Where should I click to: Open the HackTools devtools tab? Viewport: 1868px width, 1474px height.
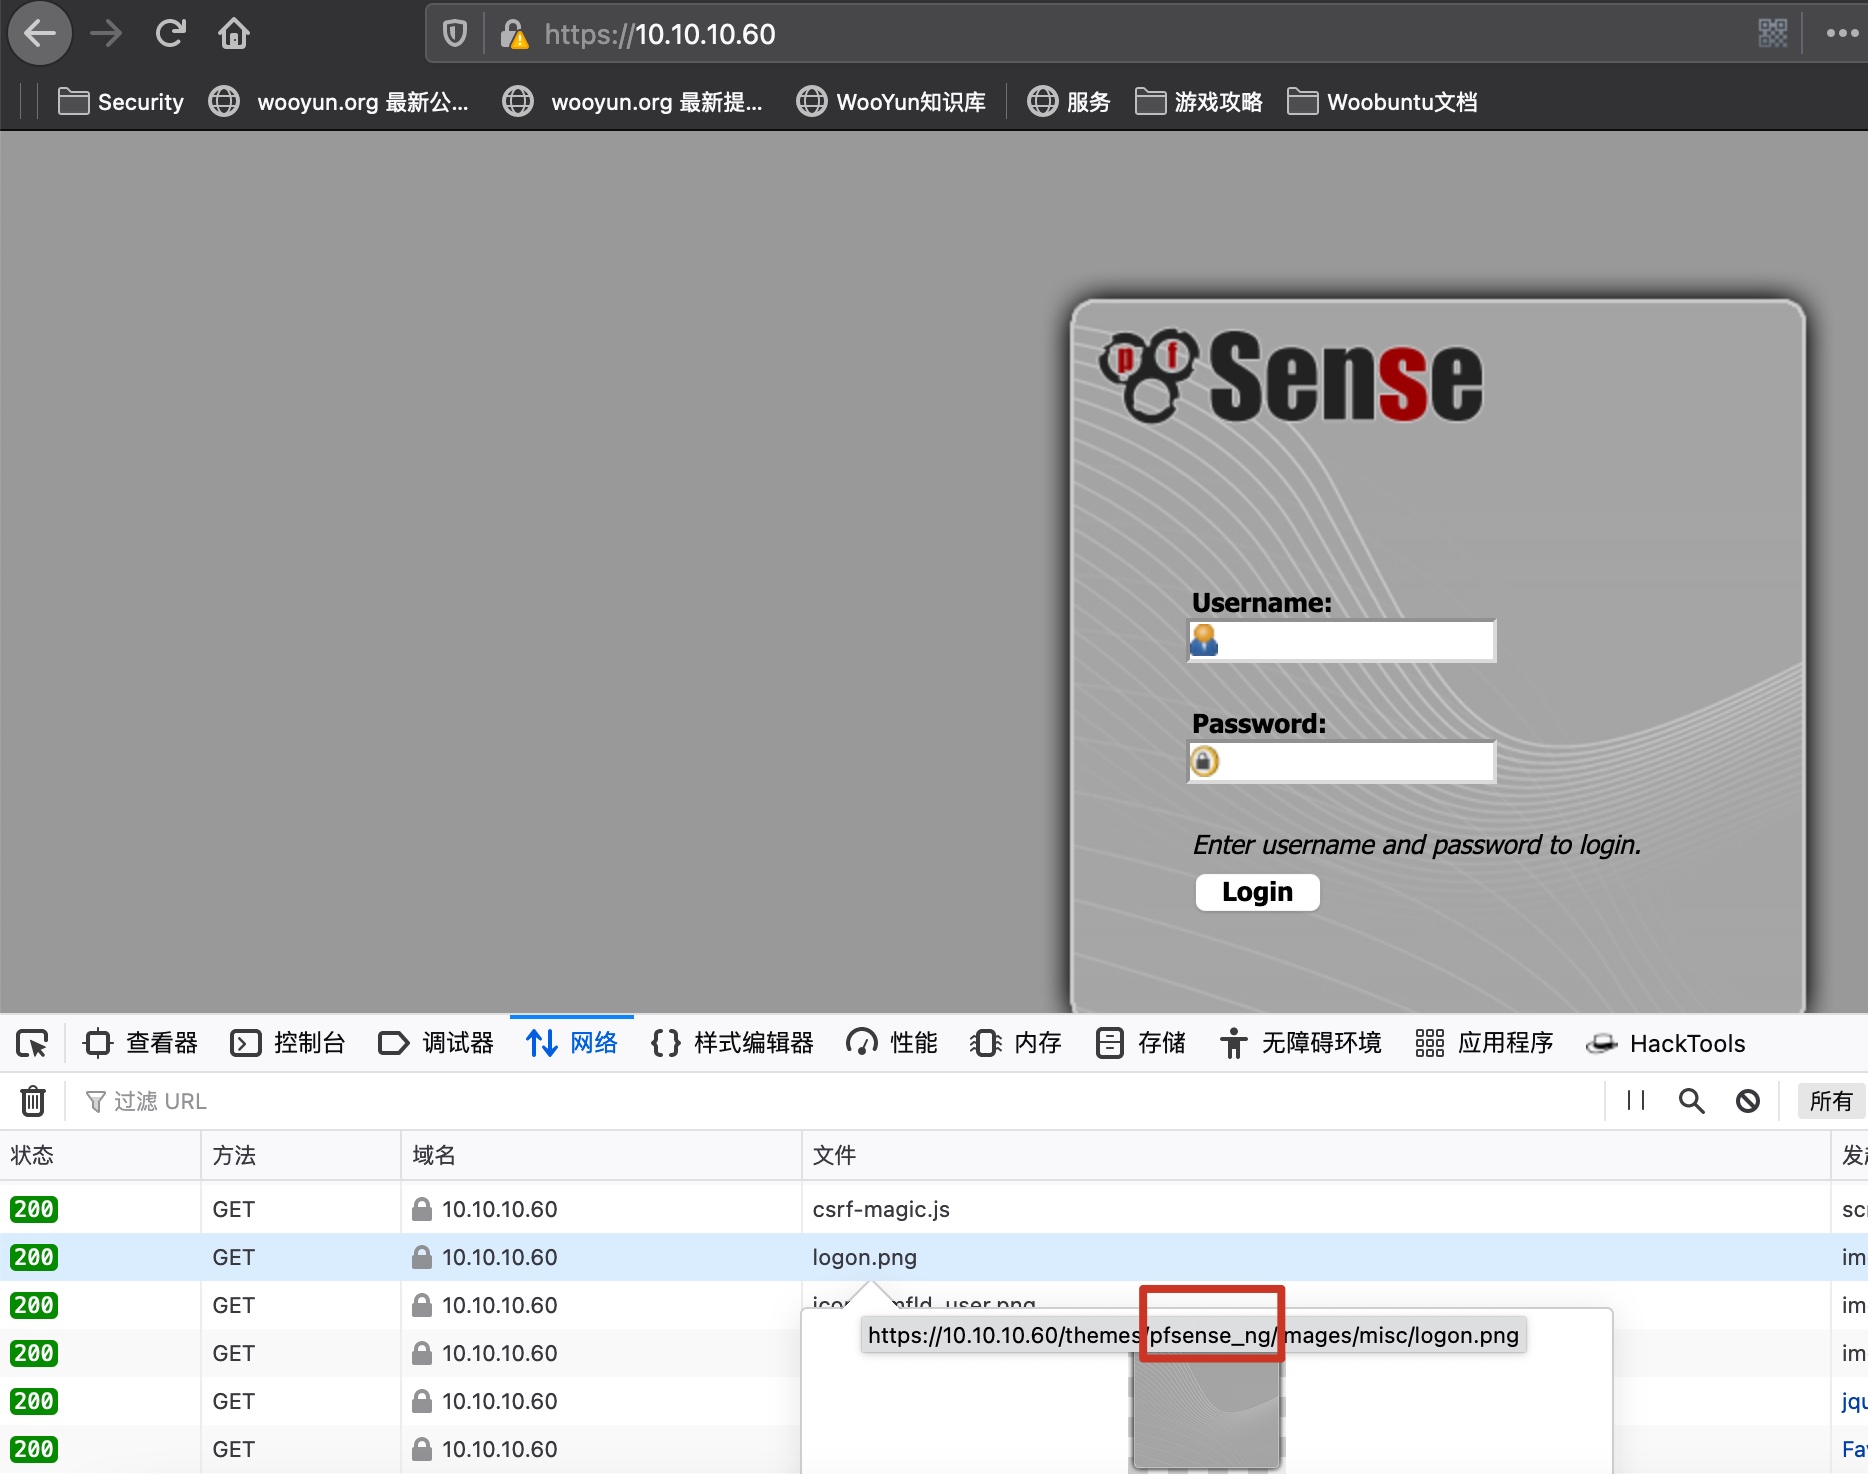tap(1666, 1043)
